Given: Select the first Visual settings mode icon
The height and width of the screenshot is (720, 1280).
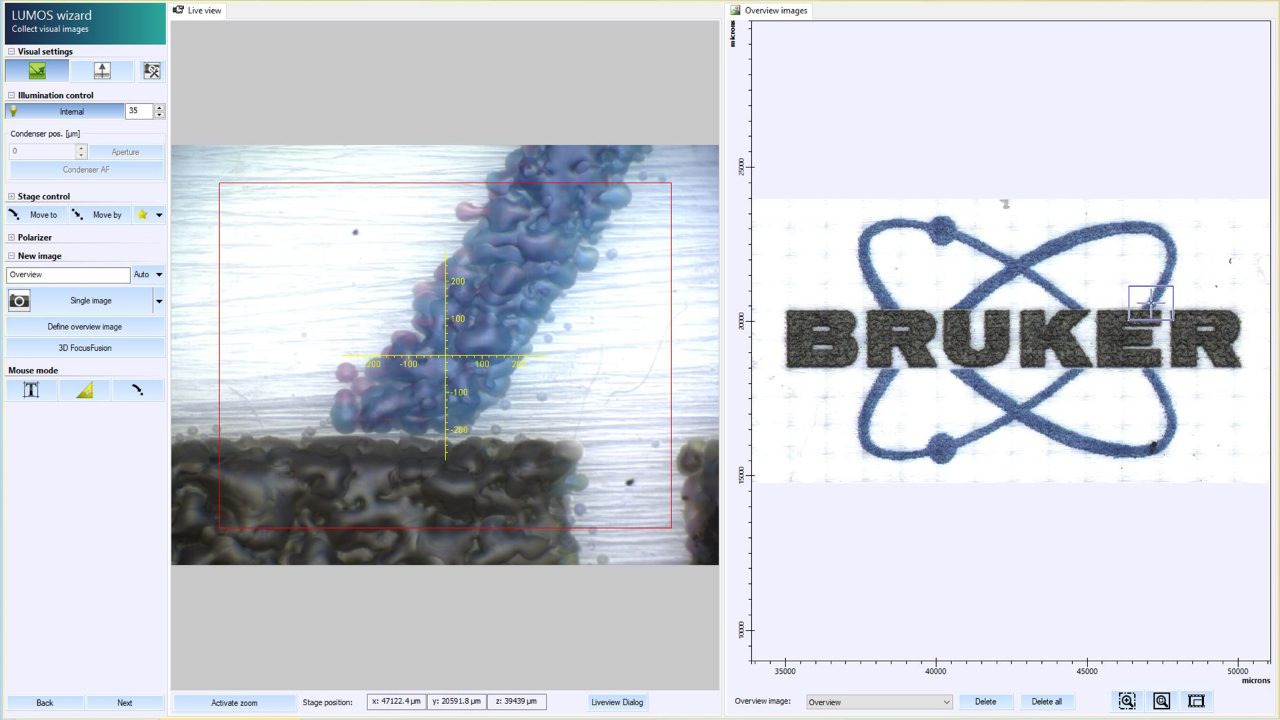Looking at the screenshot, I should pyautogui.click(x=37, y=71).
